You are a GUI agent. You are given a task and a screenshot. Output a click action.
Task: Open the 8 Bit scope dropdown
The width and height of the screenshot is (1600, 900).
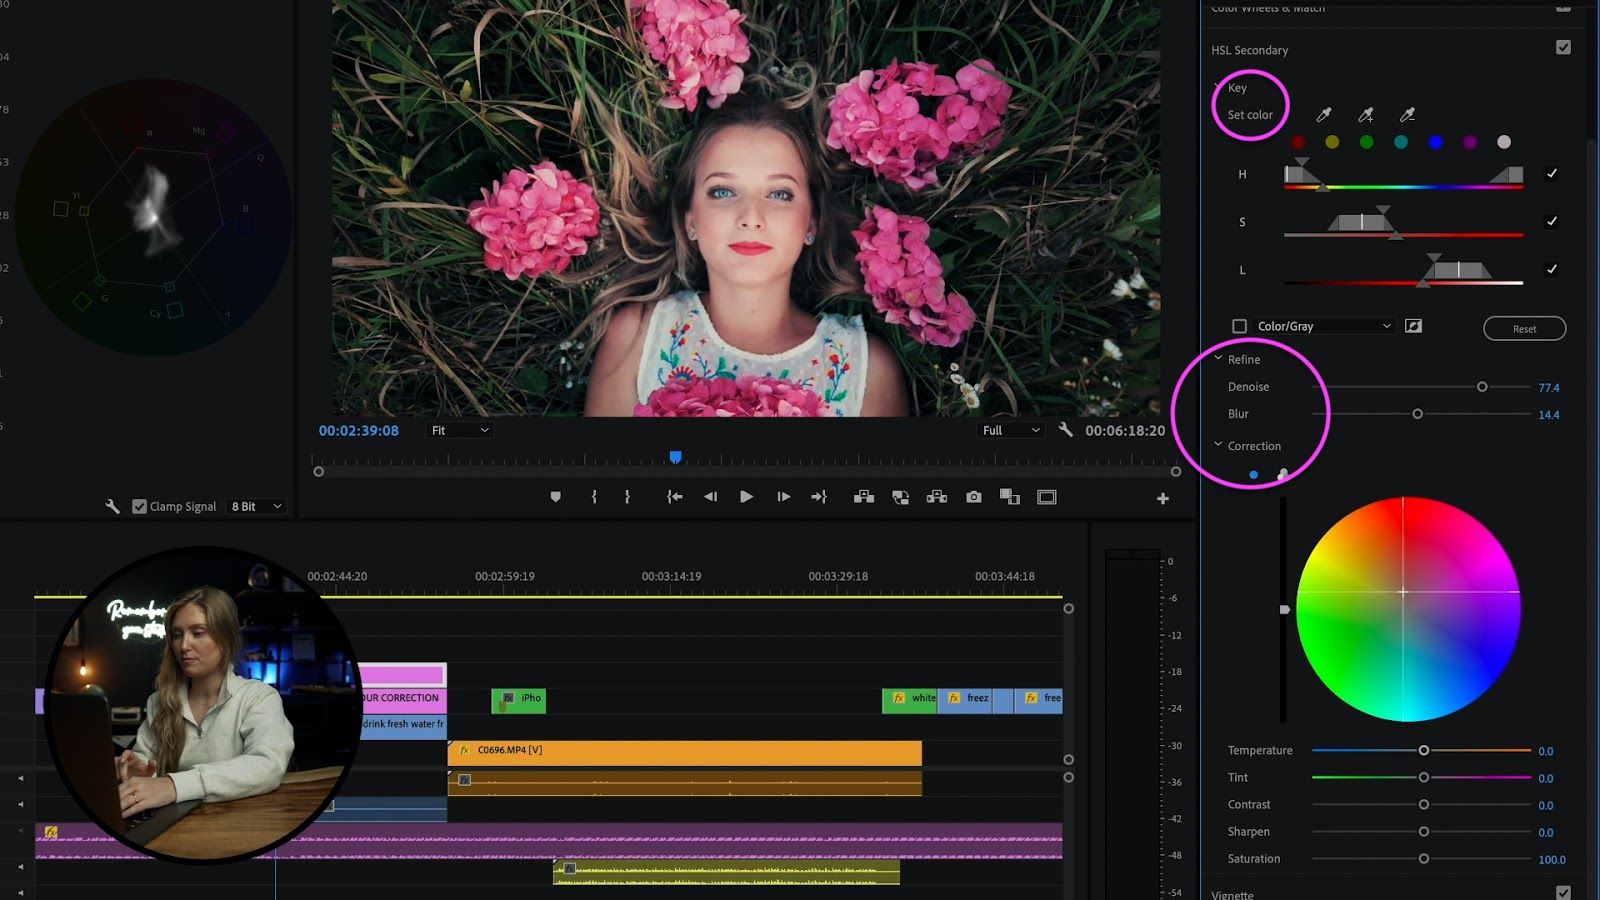coord(256,507)
